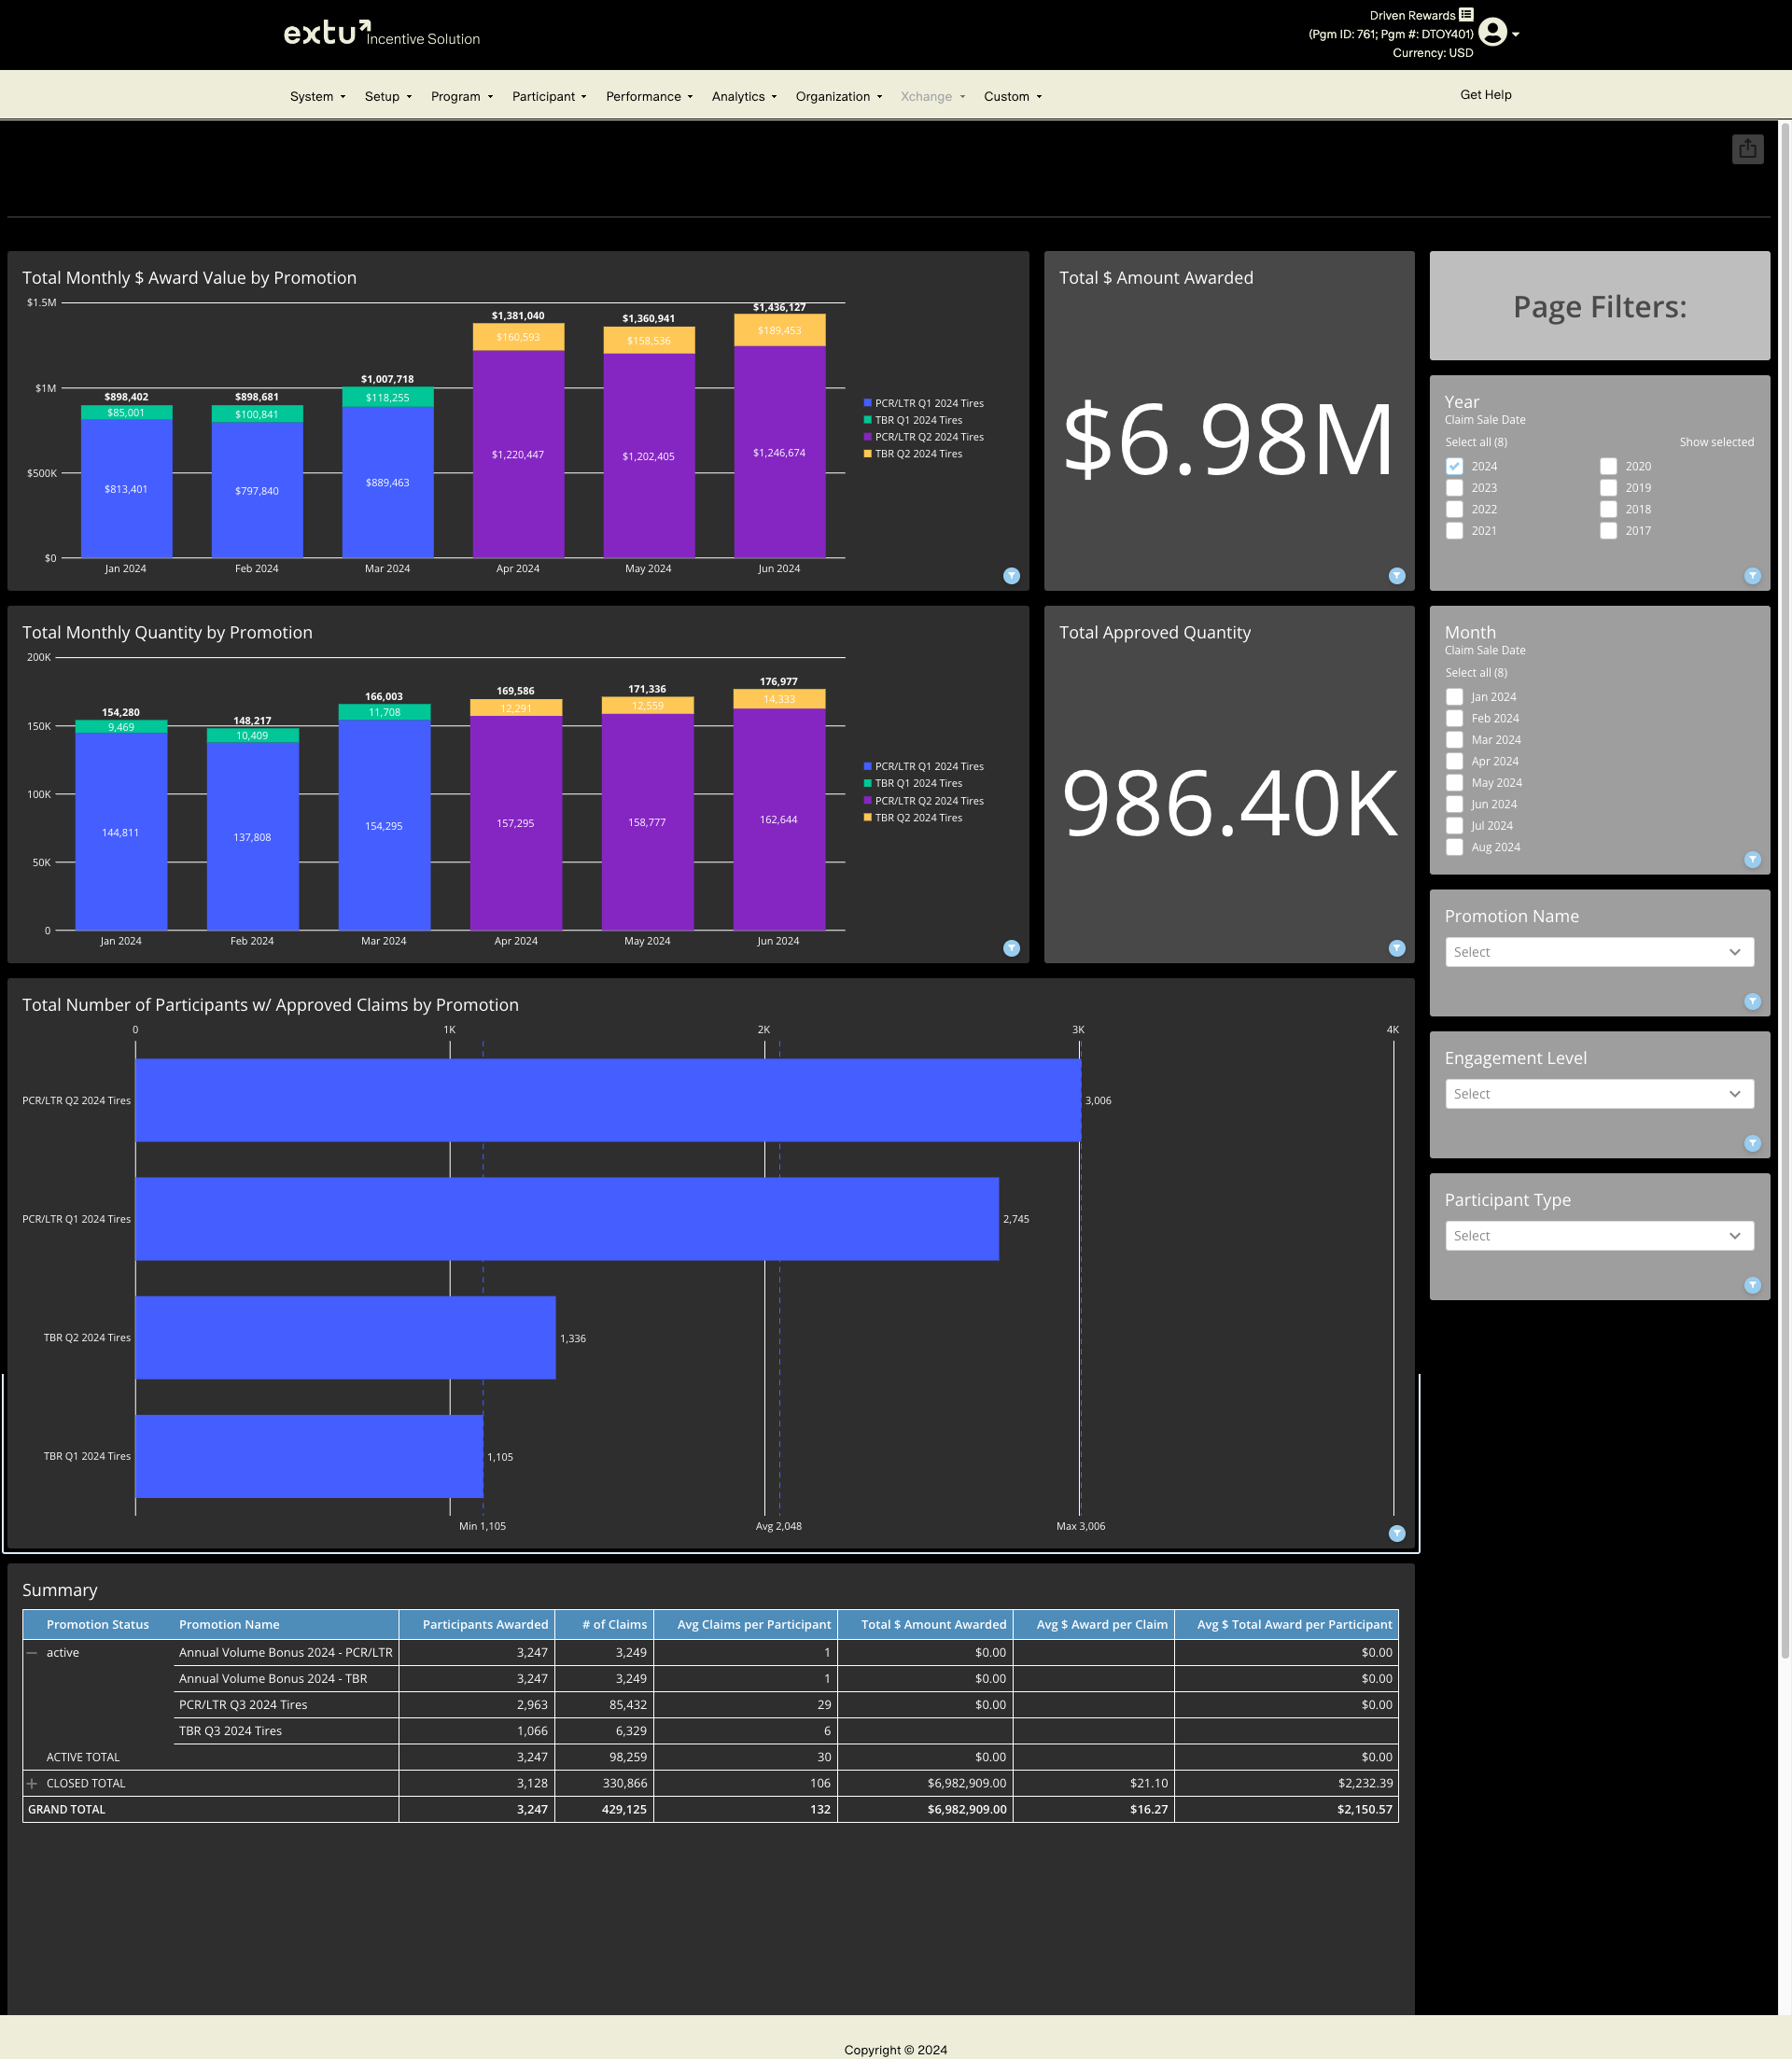1792x2059 pixels.
Task: Check the Mar 2024 month checkbox
Action: [1454, 740]
